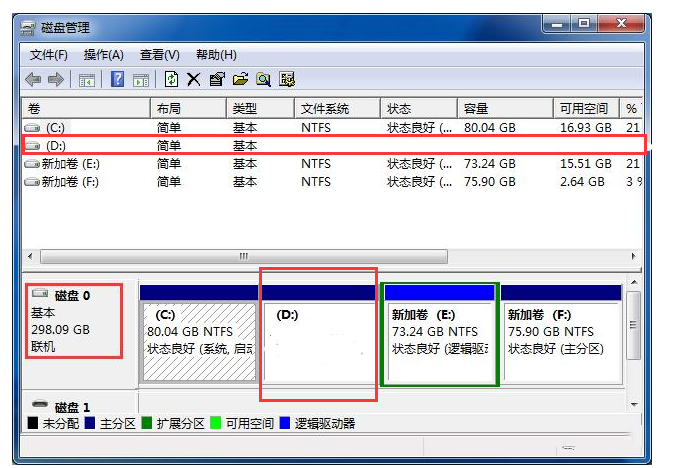
Task: Select the (C:) volume row
Action: 333,128
